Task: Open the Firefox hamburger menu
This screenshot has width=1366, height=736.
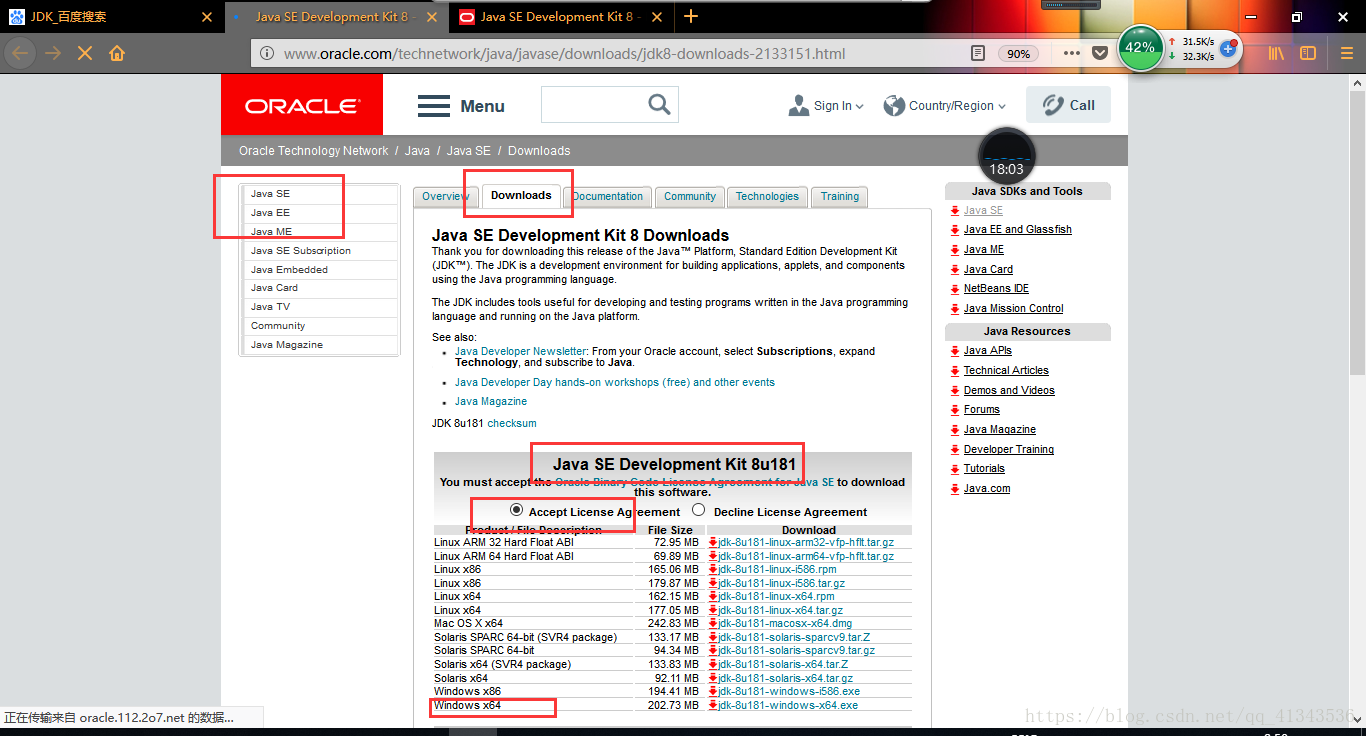Action: (1347, 53)
